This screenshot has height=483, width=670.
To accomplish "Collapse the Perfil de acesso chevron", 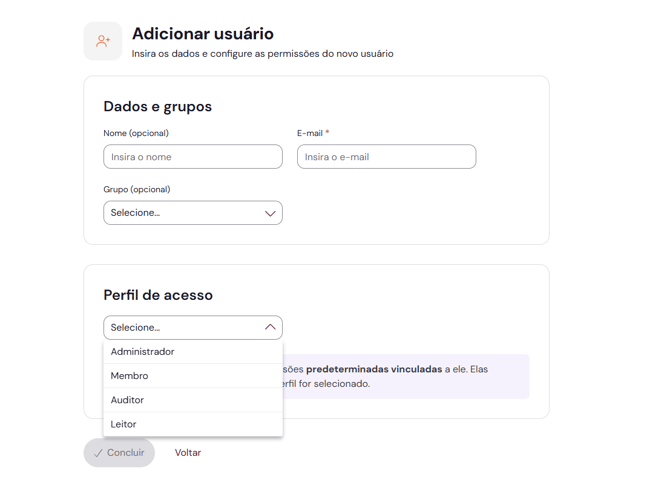I will pyautogui.click(x=270, y=327).
